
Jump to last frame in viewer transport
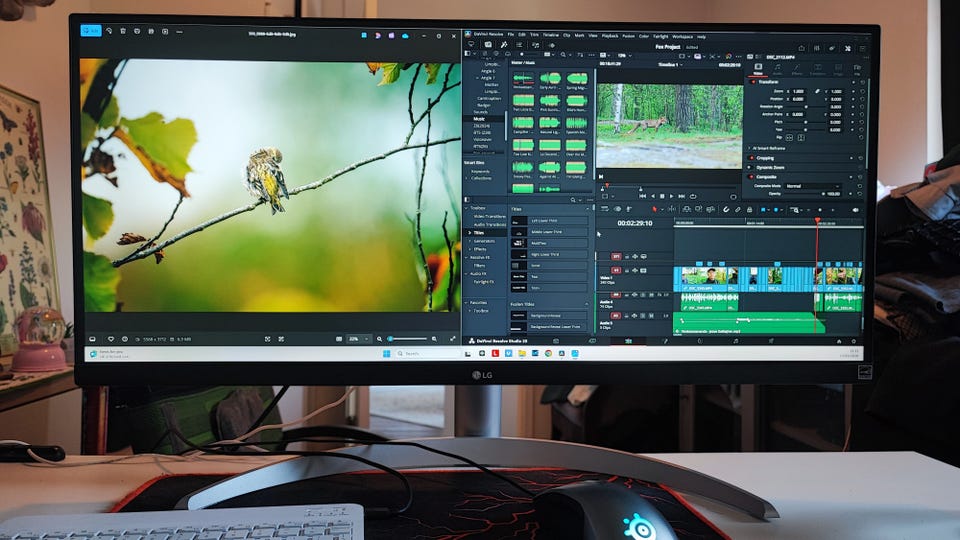point(681,196)
